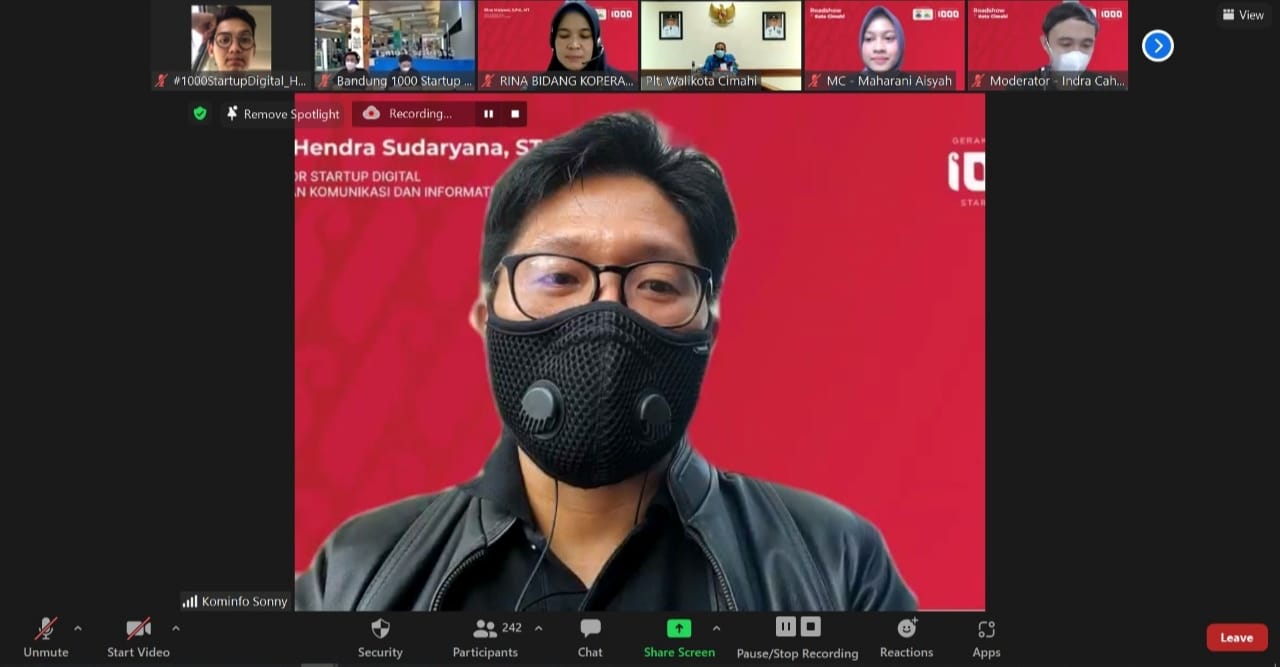Viewport: 1280px width, 667px height.
Task: Click the Pause/Stop Recording label
Action: tap(797, 653)
